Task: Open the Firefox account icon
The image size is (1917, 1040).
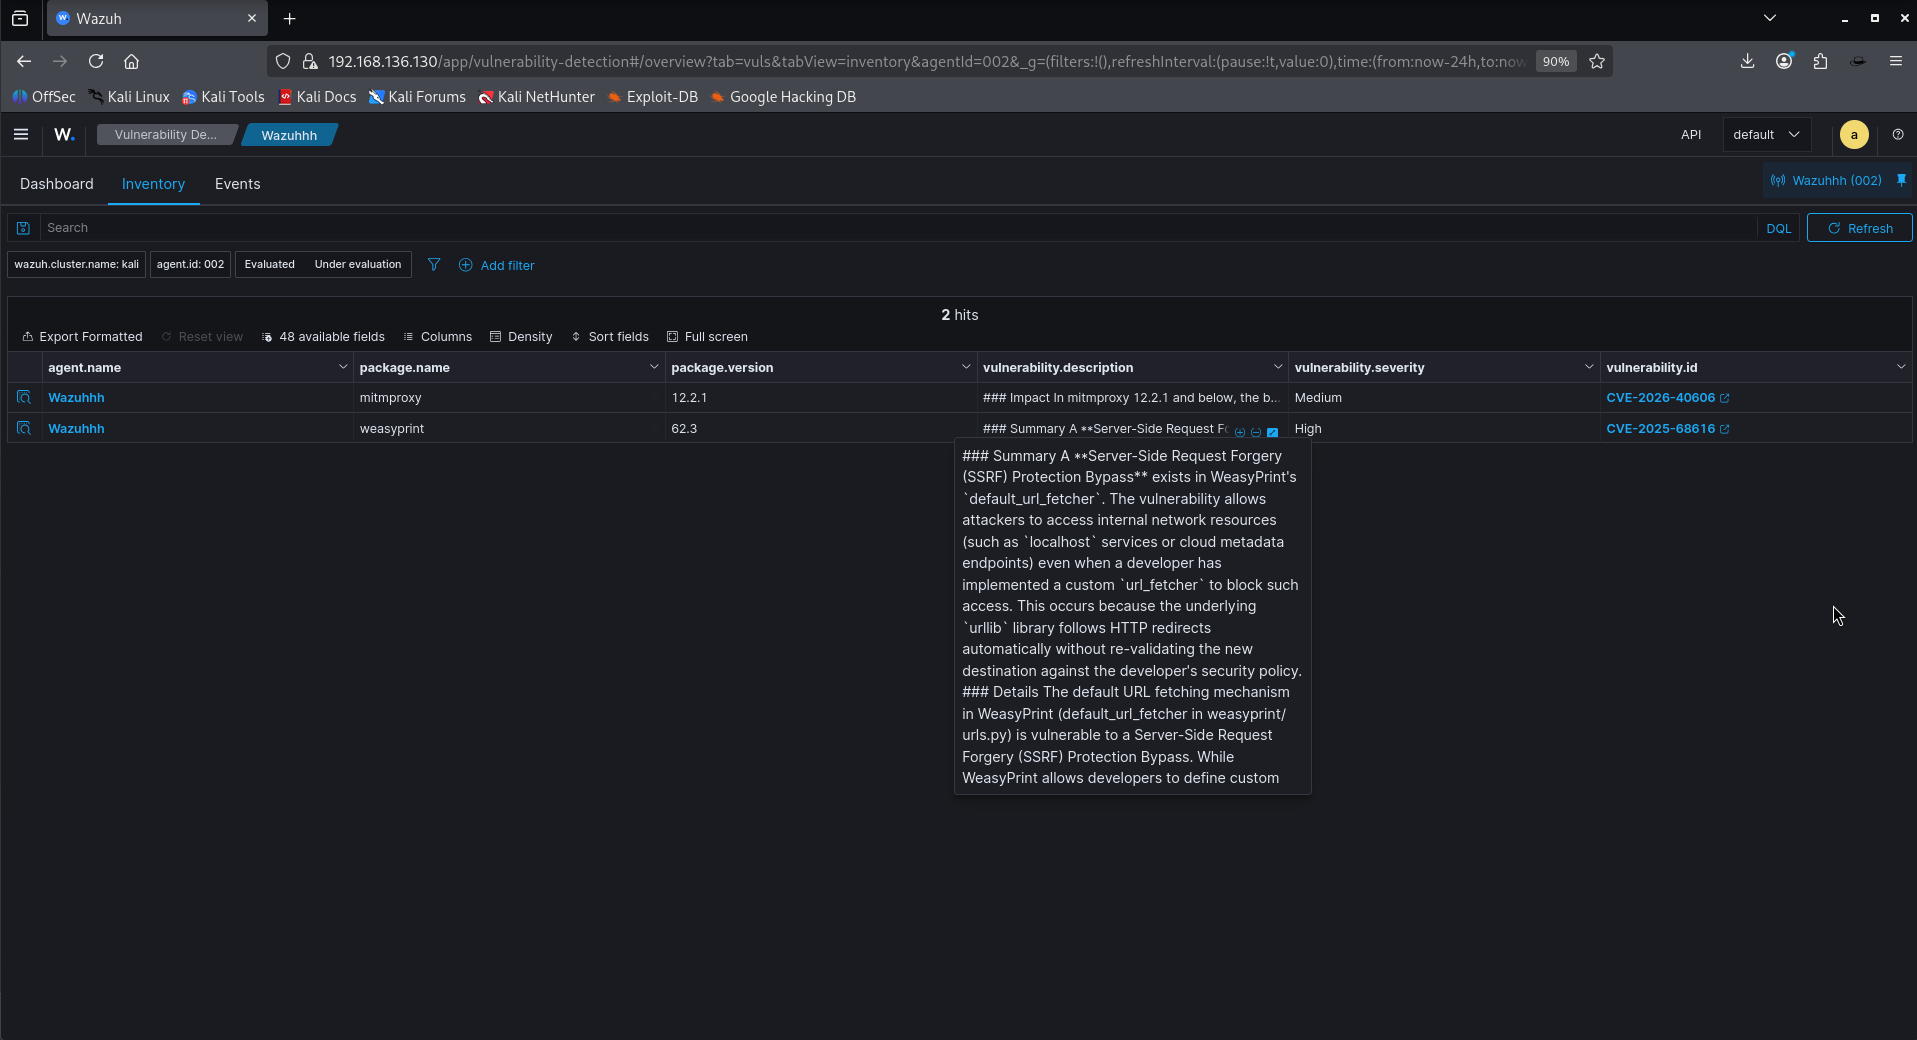Action: [1784, 61]
